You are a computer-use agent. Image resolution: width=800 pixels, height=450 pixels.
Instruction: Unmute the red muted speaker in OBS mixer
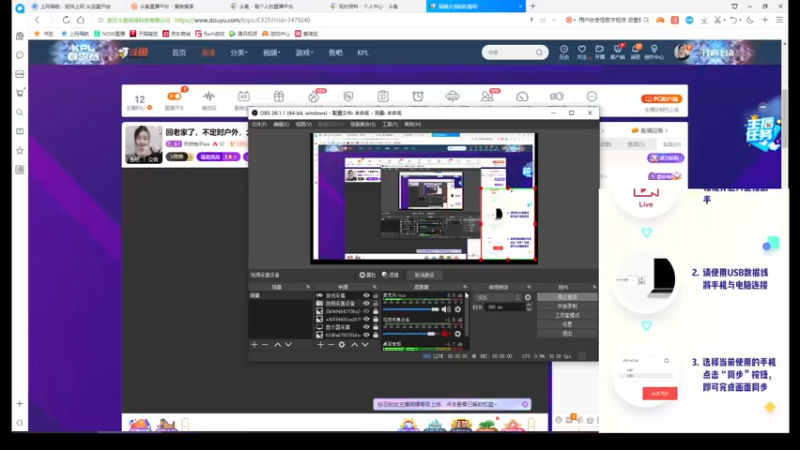(446, 334)
